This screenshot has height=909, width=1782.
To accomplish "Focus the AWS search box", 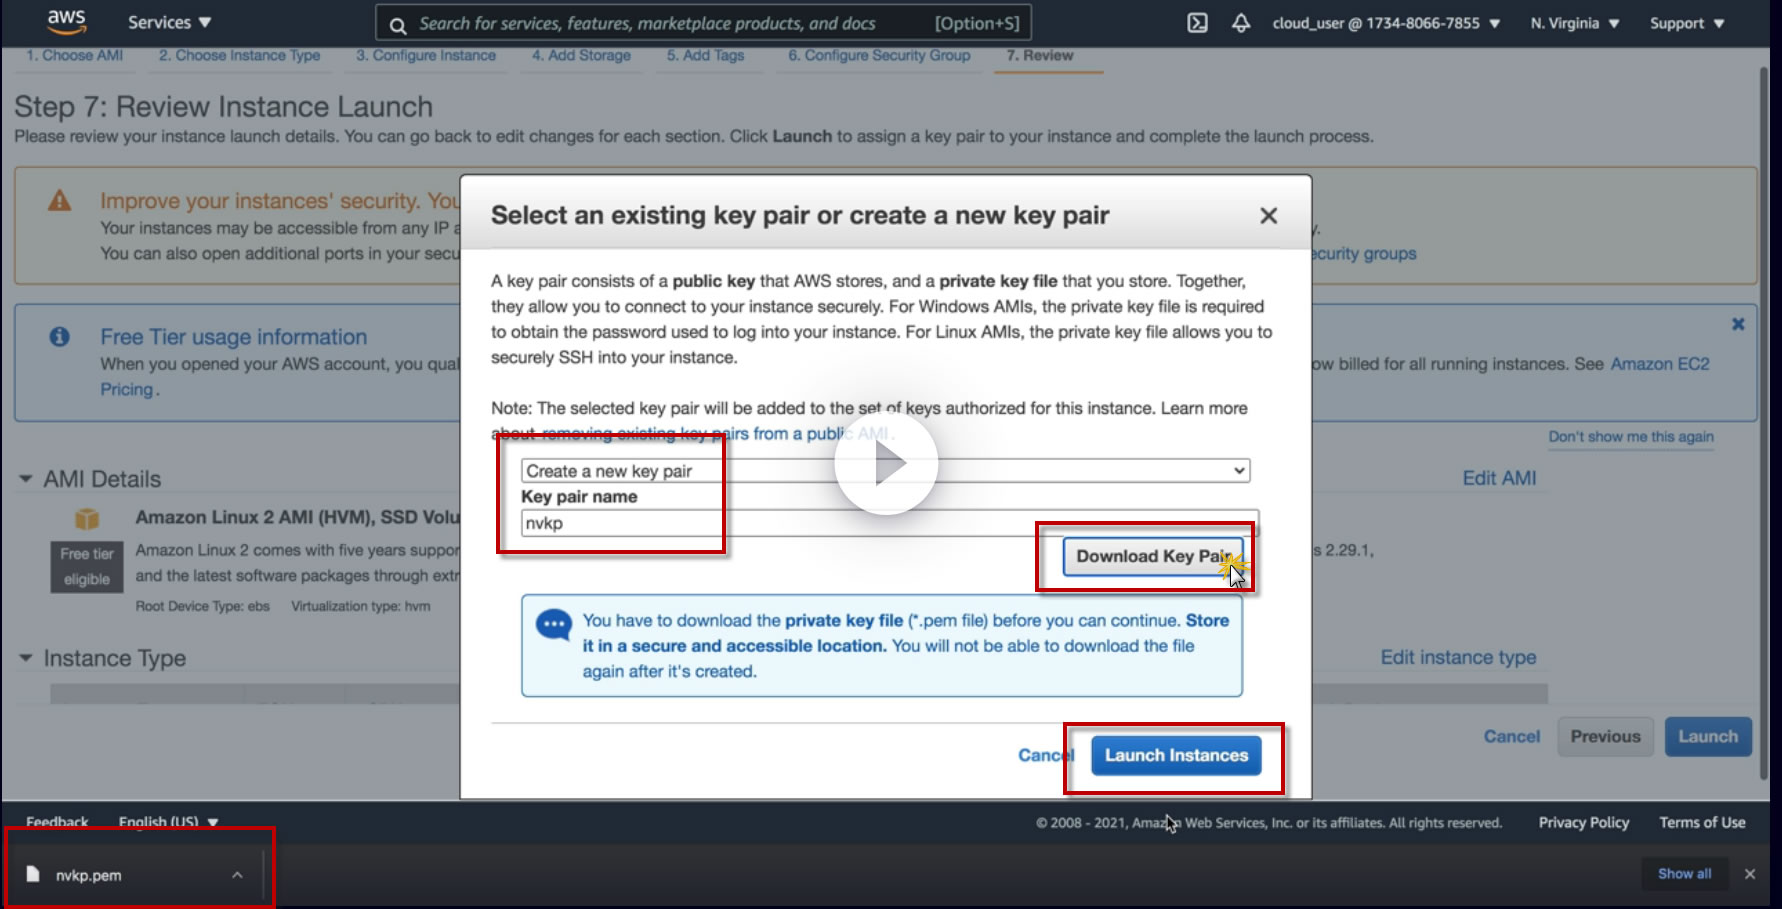I will [x=703, y=24].
